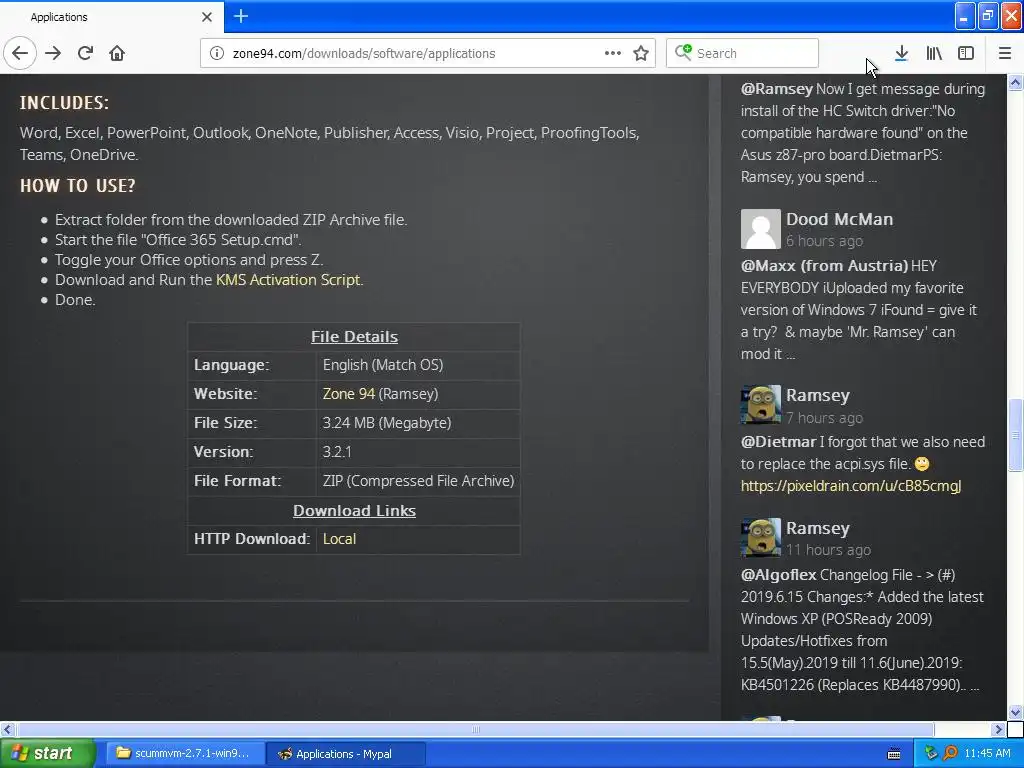This screenshot has height=768, width=1024.
Task: Click the horizontal scrollbar right arrow
Action: click(999, 729)
